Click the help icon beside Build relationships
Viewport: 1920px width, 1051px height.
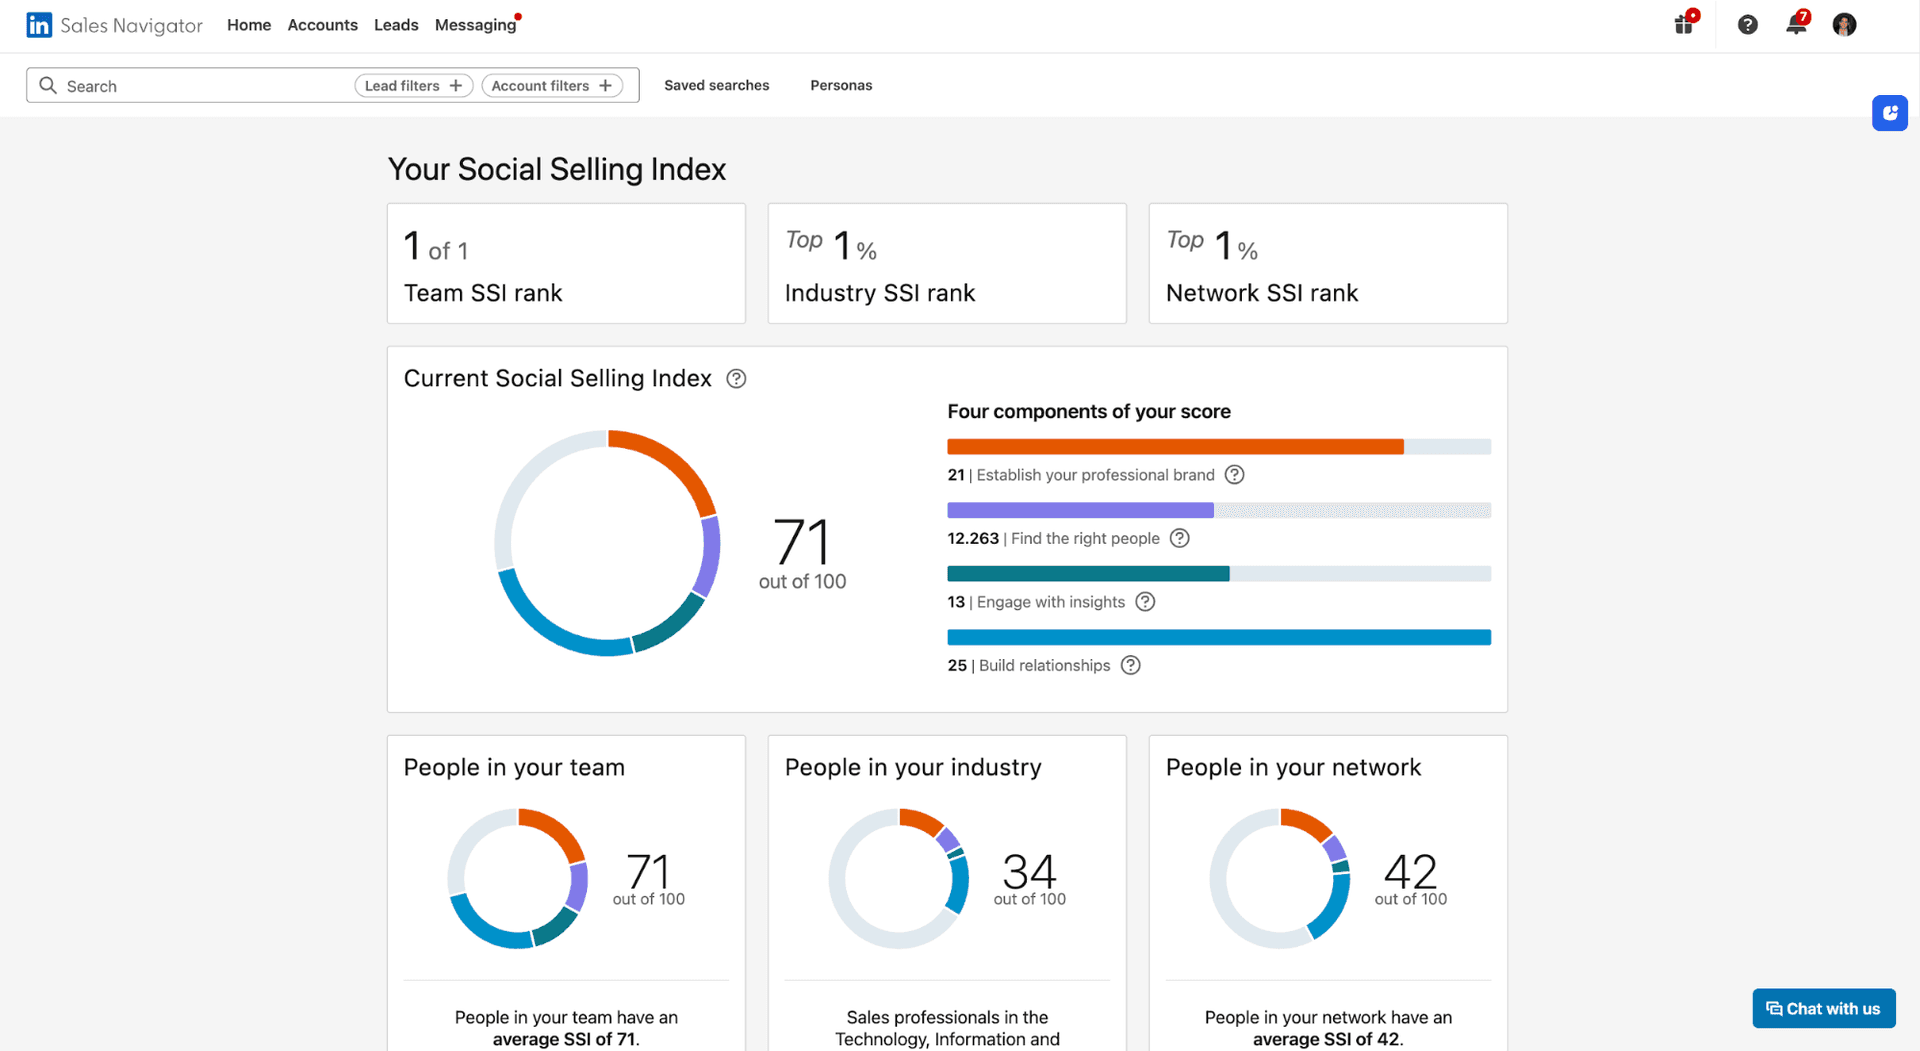coord(1130,665)
